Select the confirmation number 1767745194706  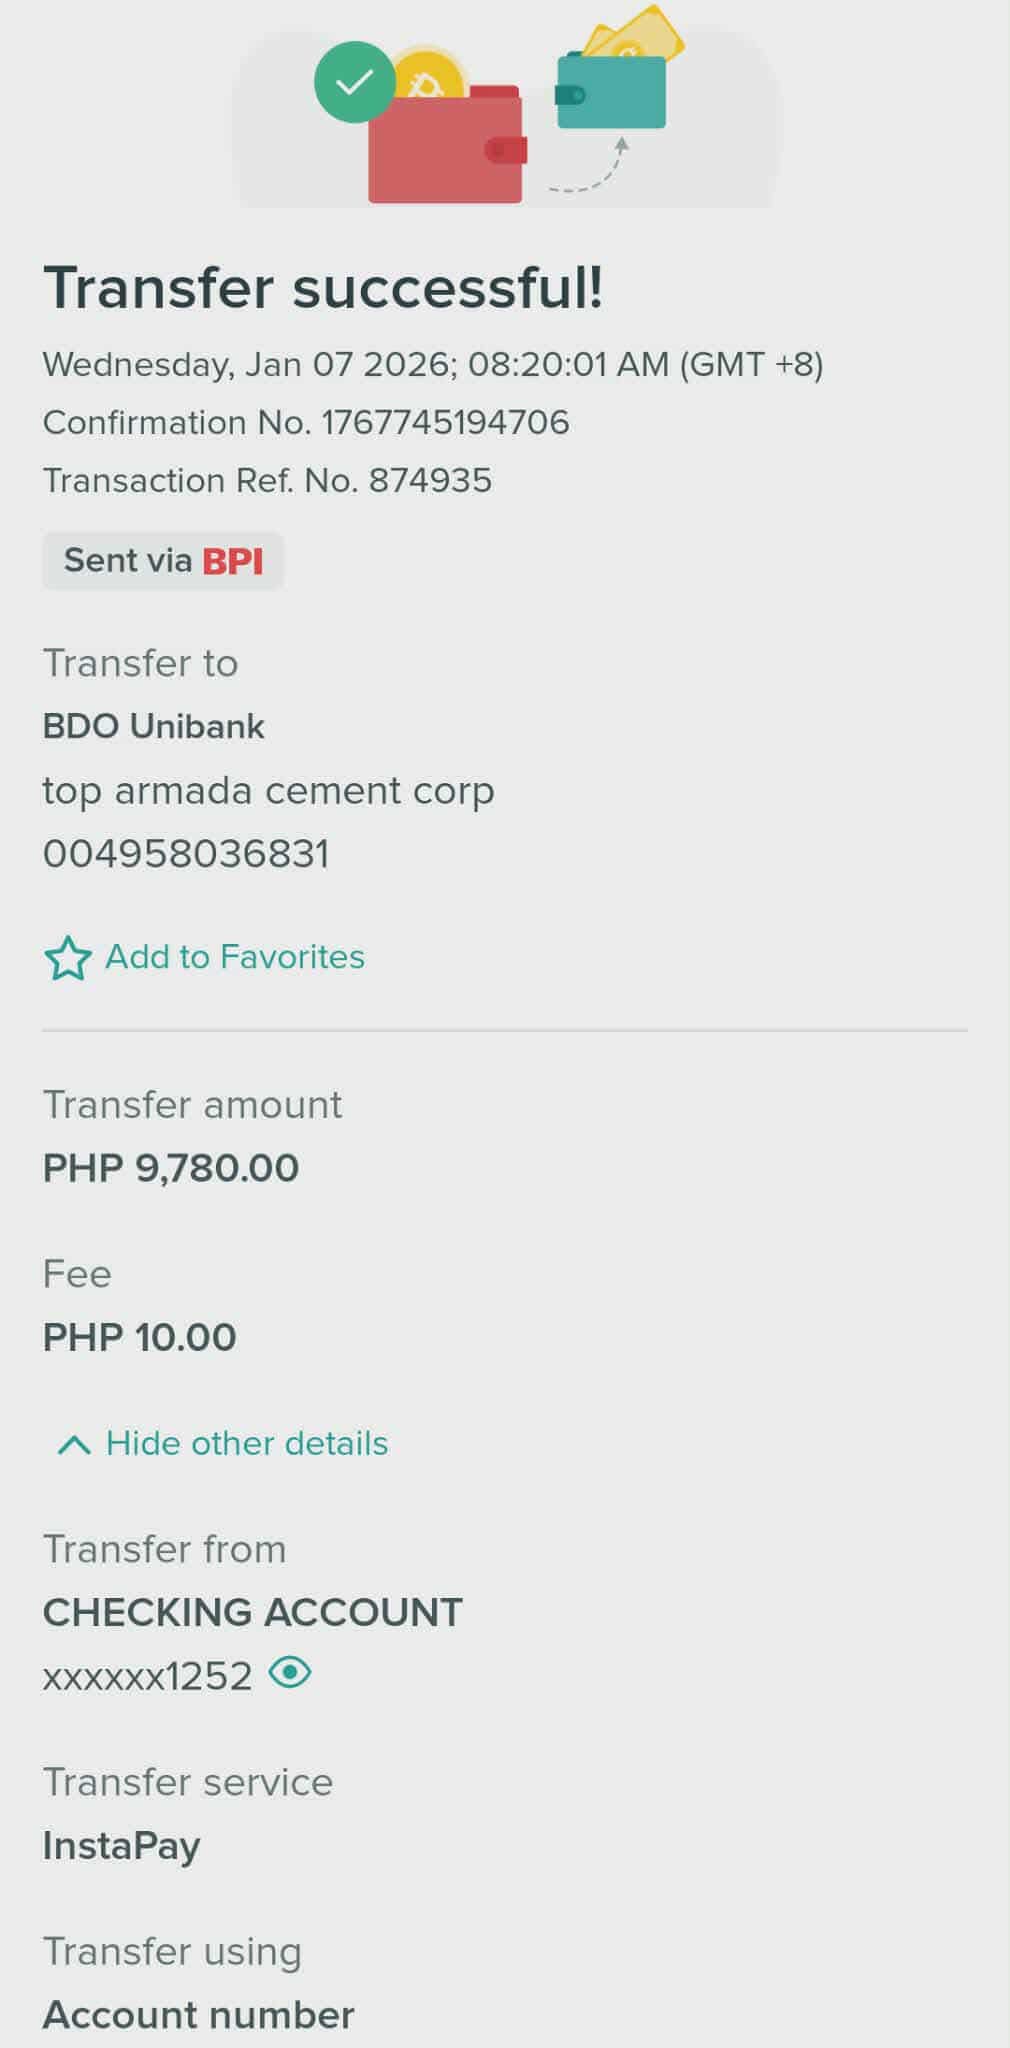445,422
